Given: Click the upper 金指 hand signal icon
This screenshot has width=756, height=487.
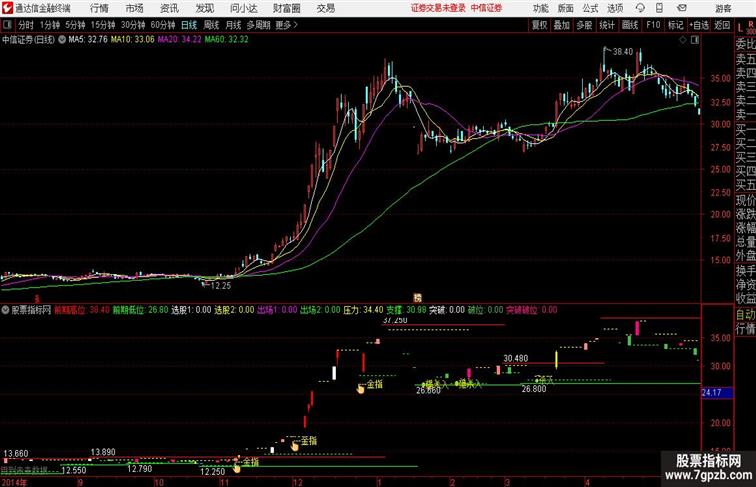Looking at the screenshot, I should click(x=361, y=389).
